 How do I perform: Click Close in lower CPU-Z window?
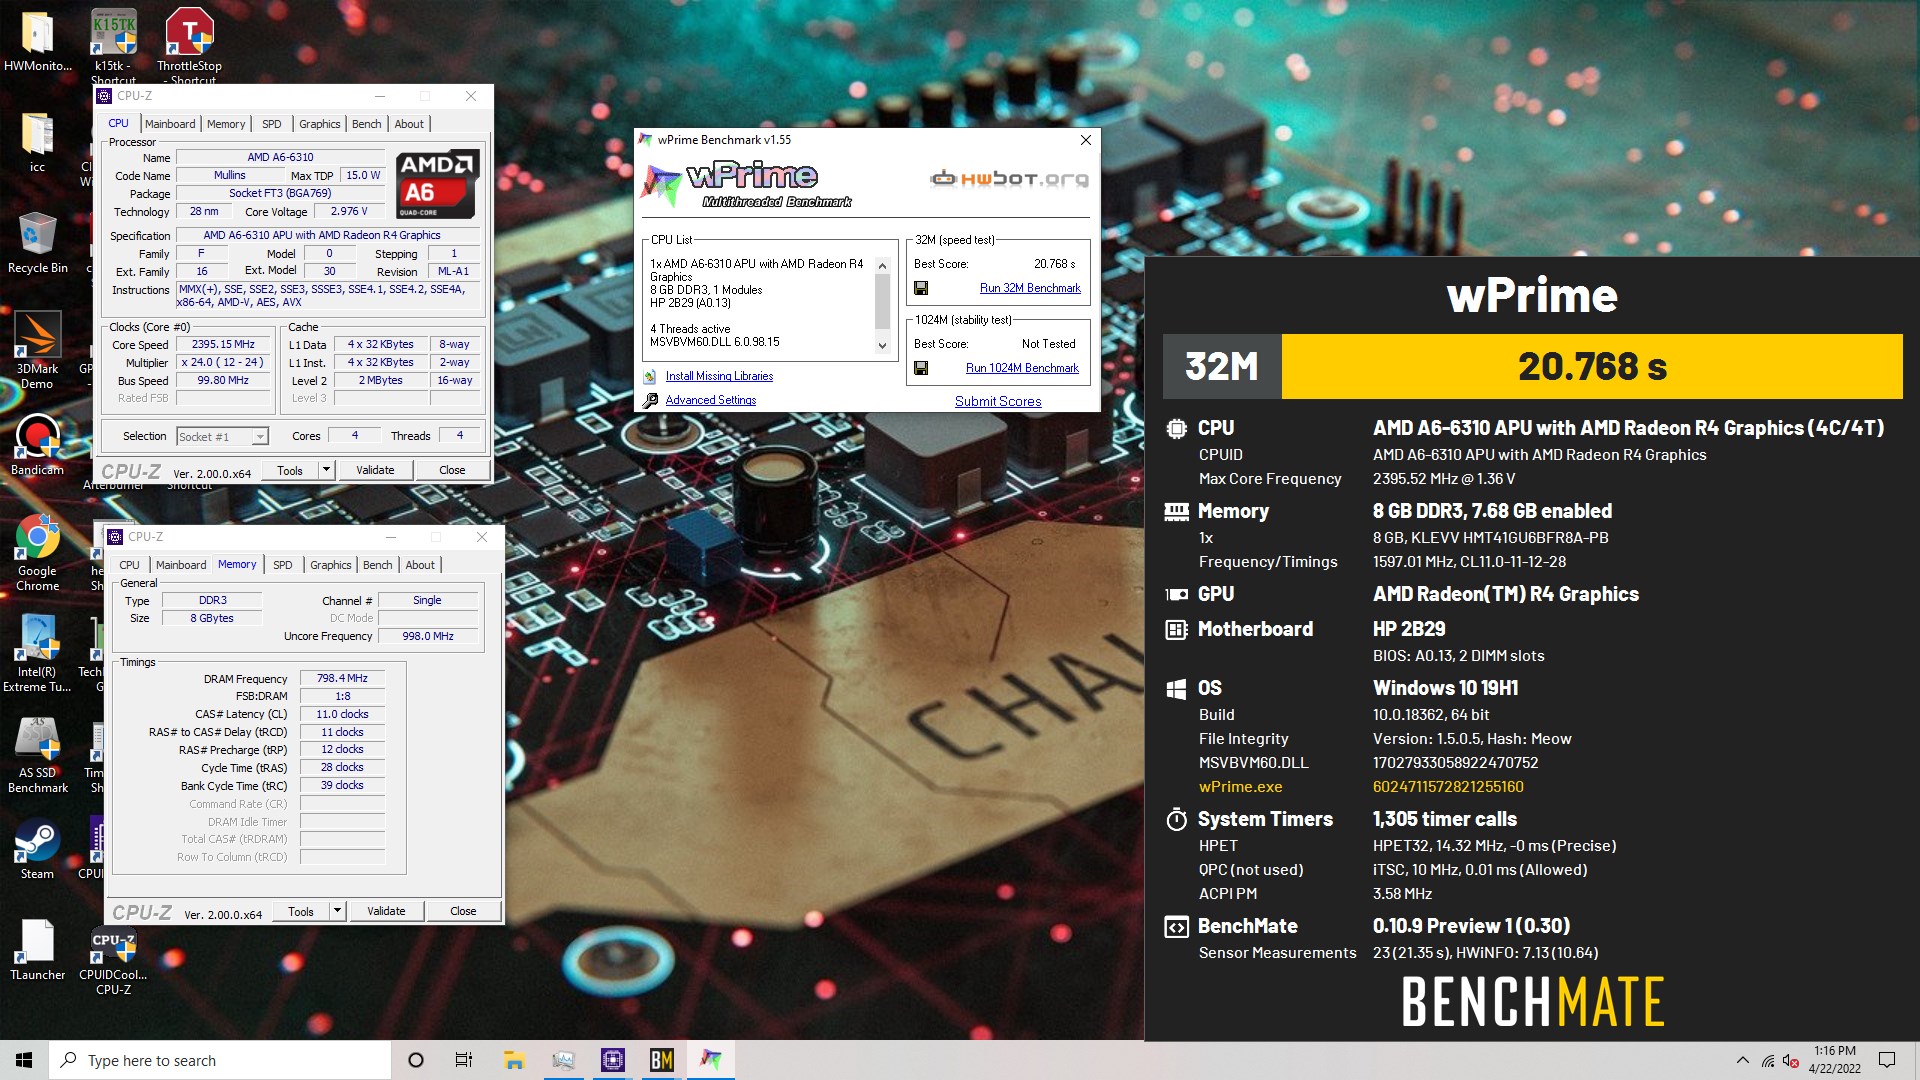pos(463,911)
